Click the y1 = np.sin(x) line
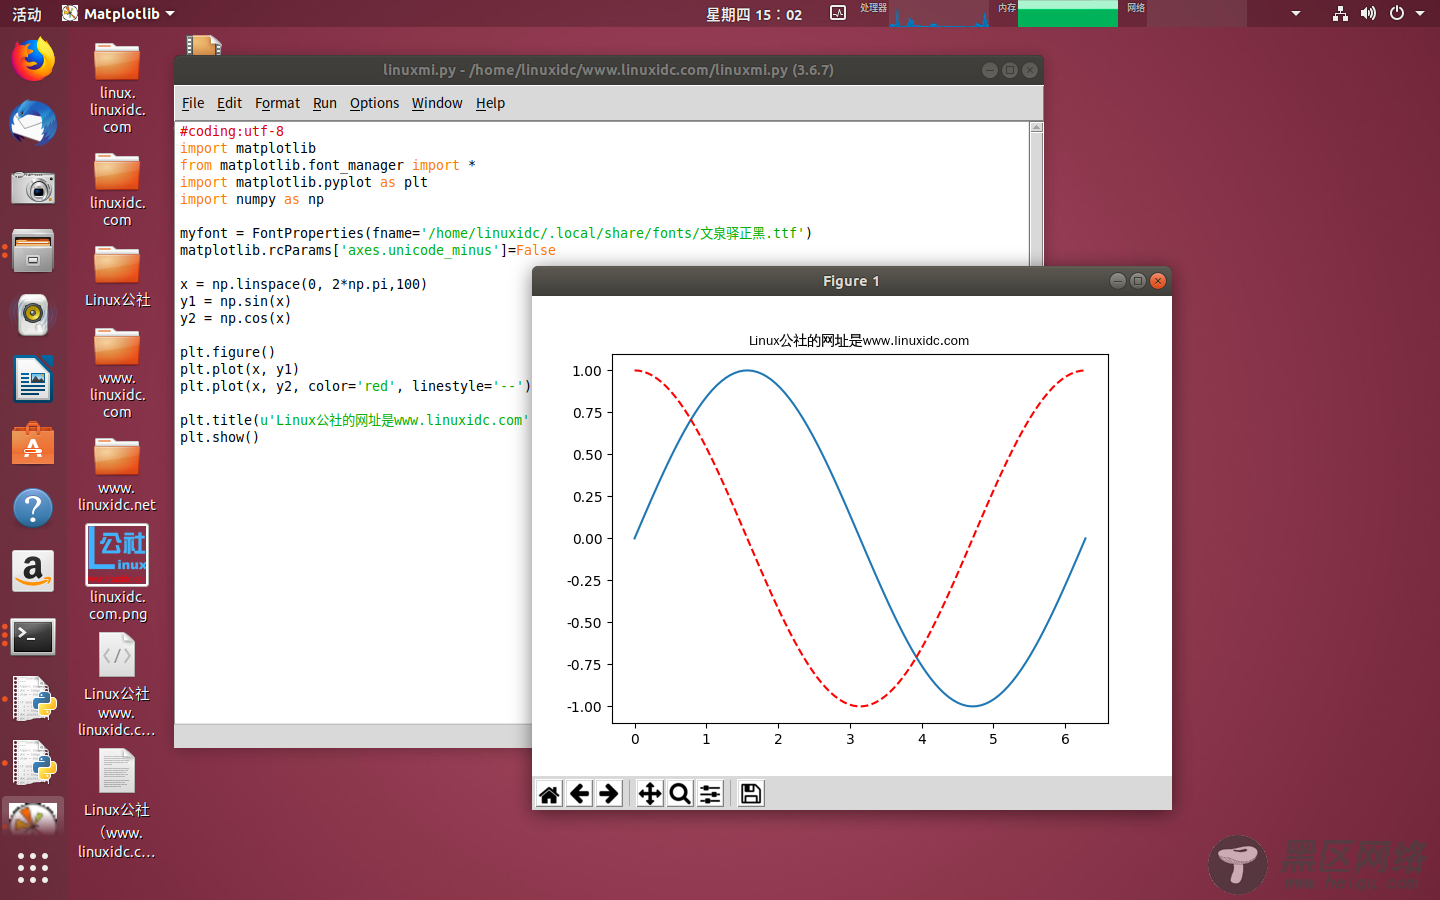This screenshot has width=1440, height=900. point(235,301)
